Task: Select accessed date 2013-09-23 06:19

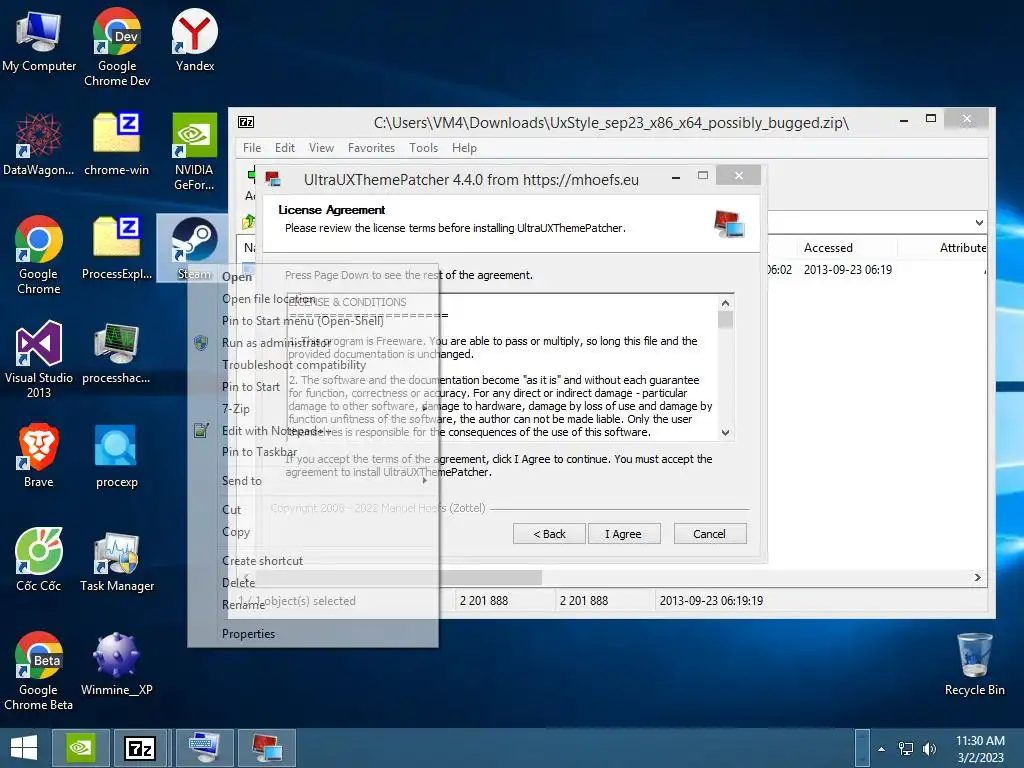Action: pyautogui.click(x=847, y=270)
